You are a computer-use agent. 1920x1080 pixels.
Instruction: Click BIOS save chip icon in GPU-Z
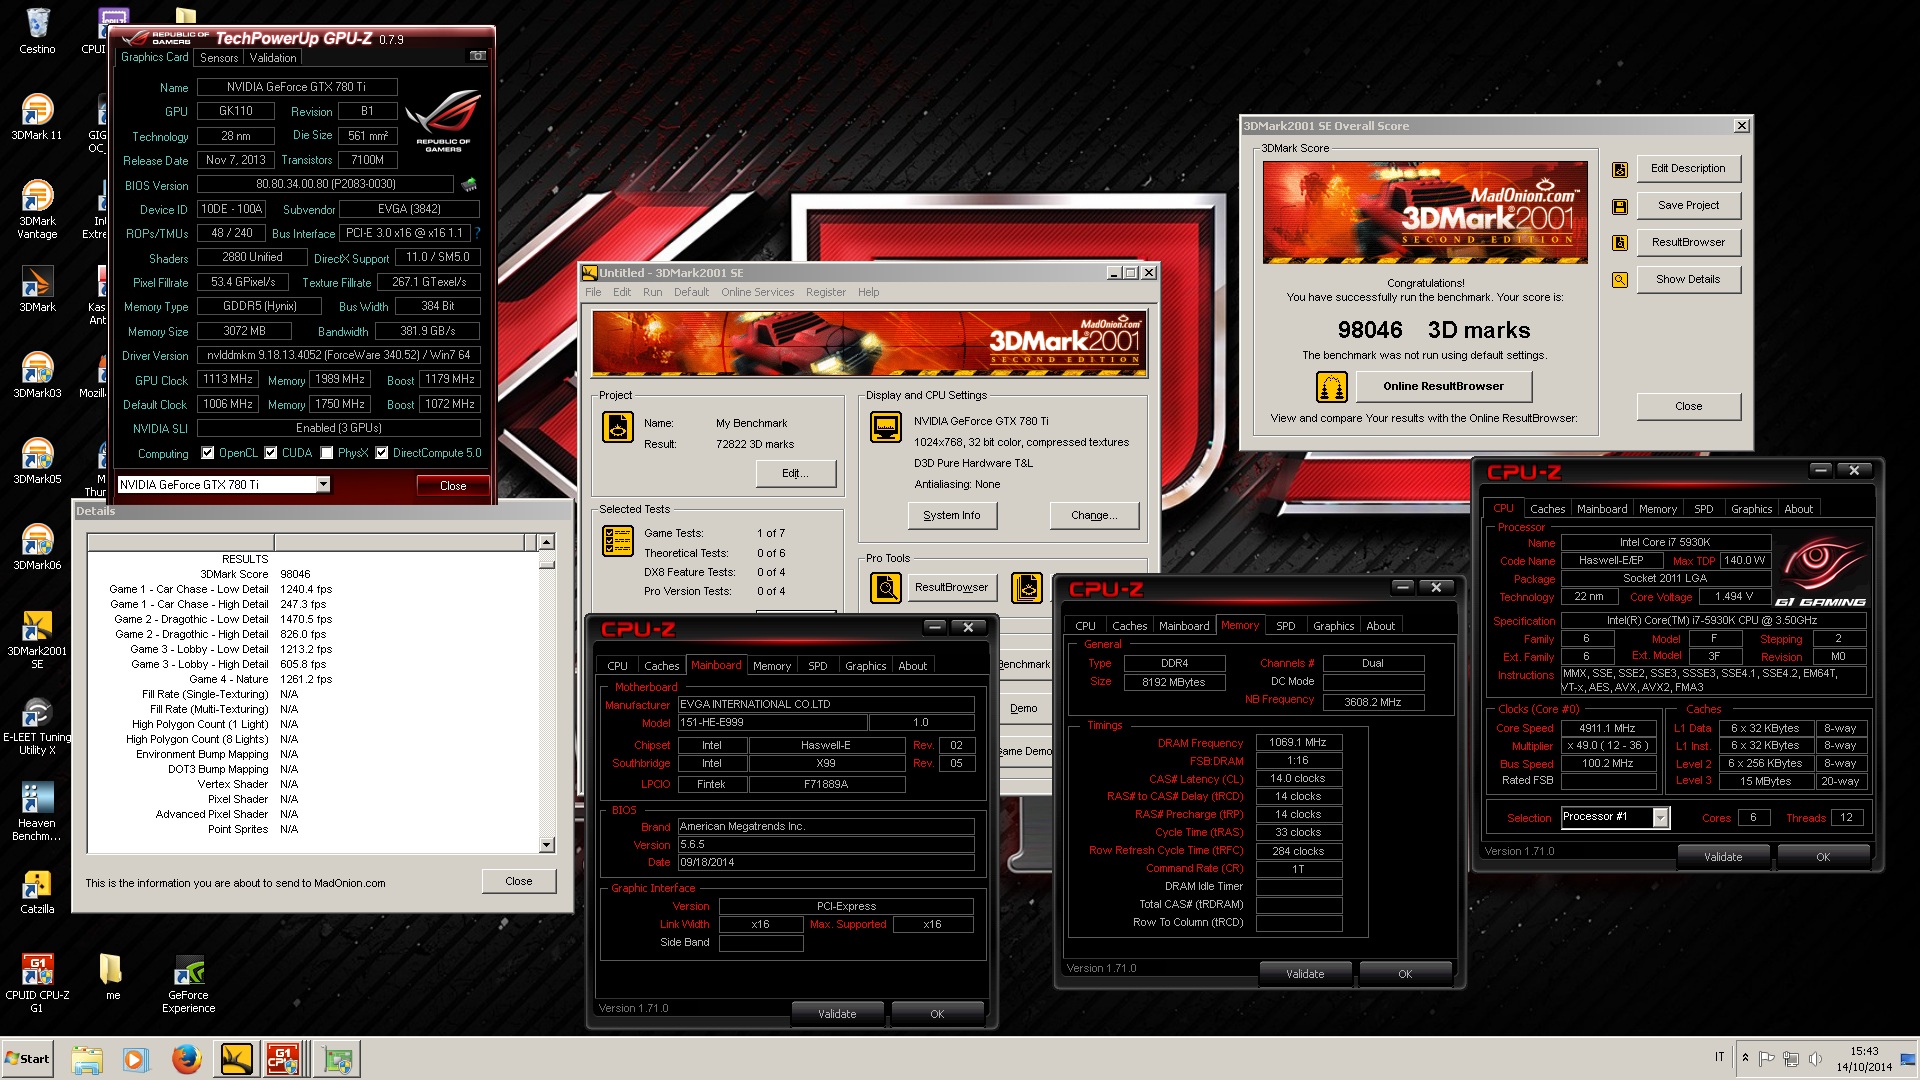(x=469, y=184)
